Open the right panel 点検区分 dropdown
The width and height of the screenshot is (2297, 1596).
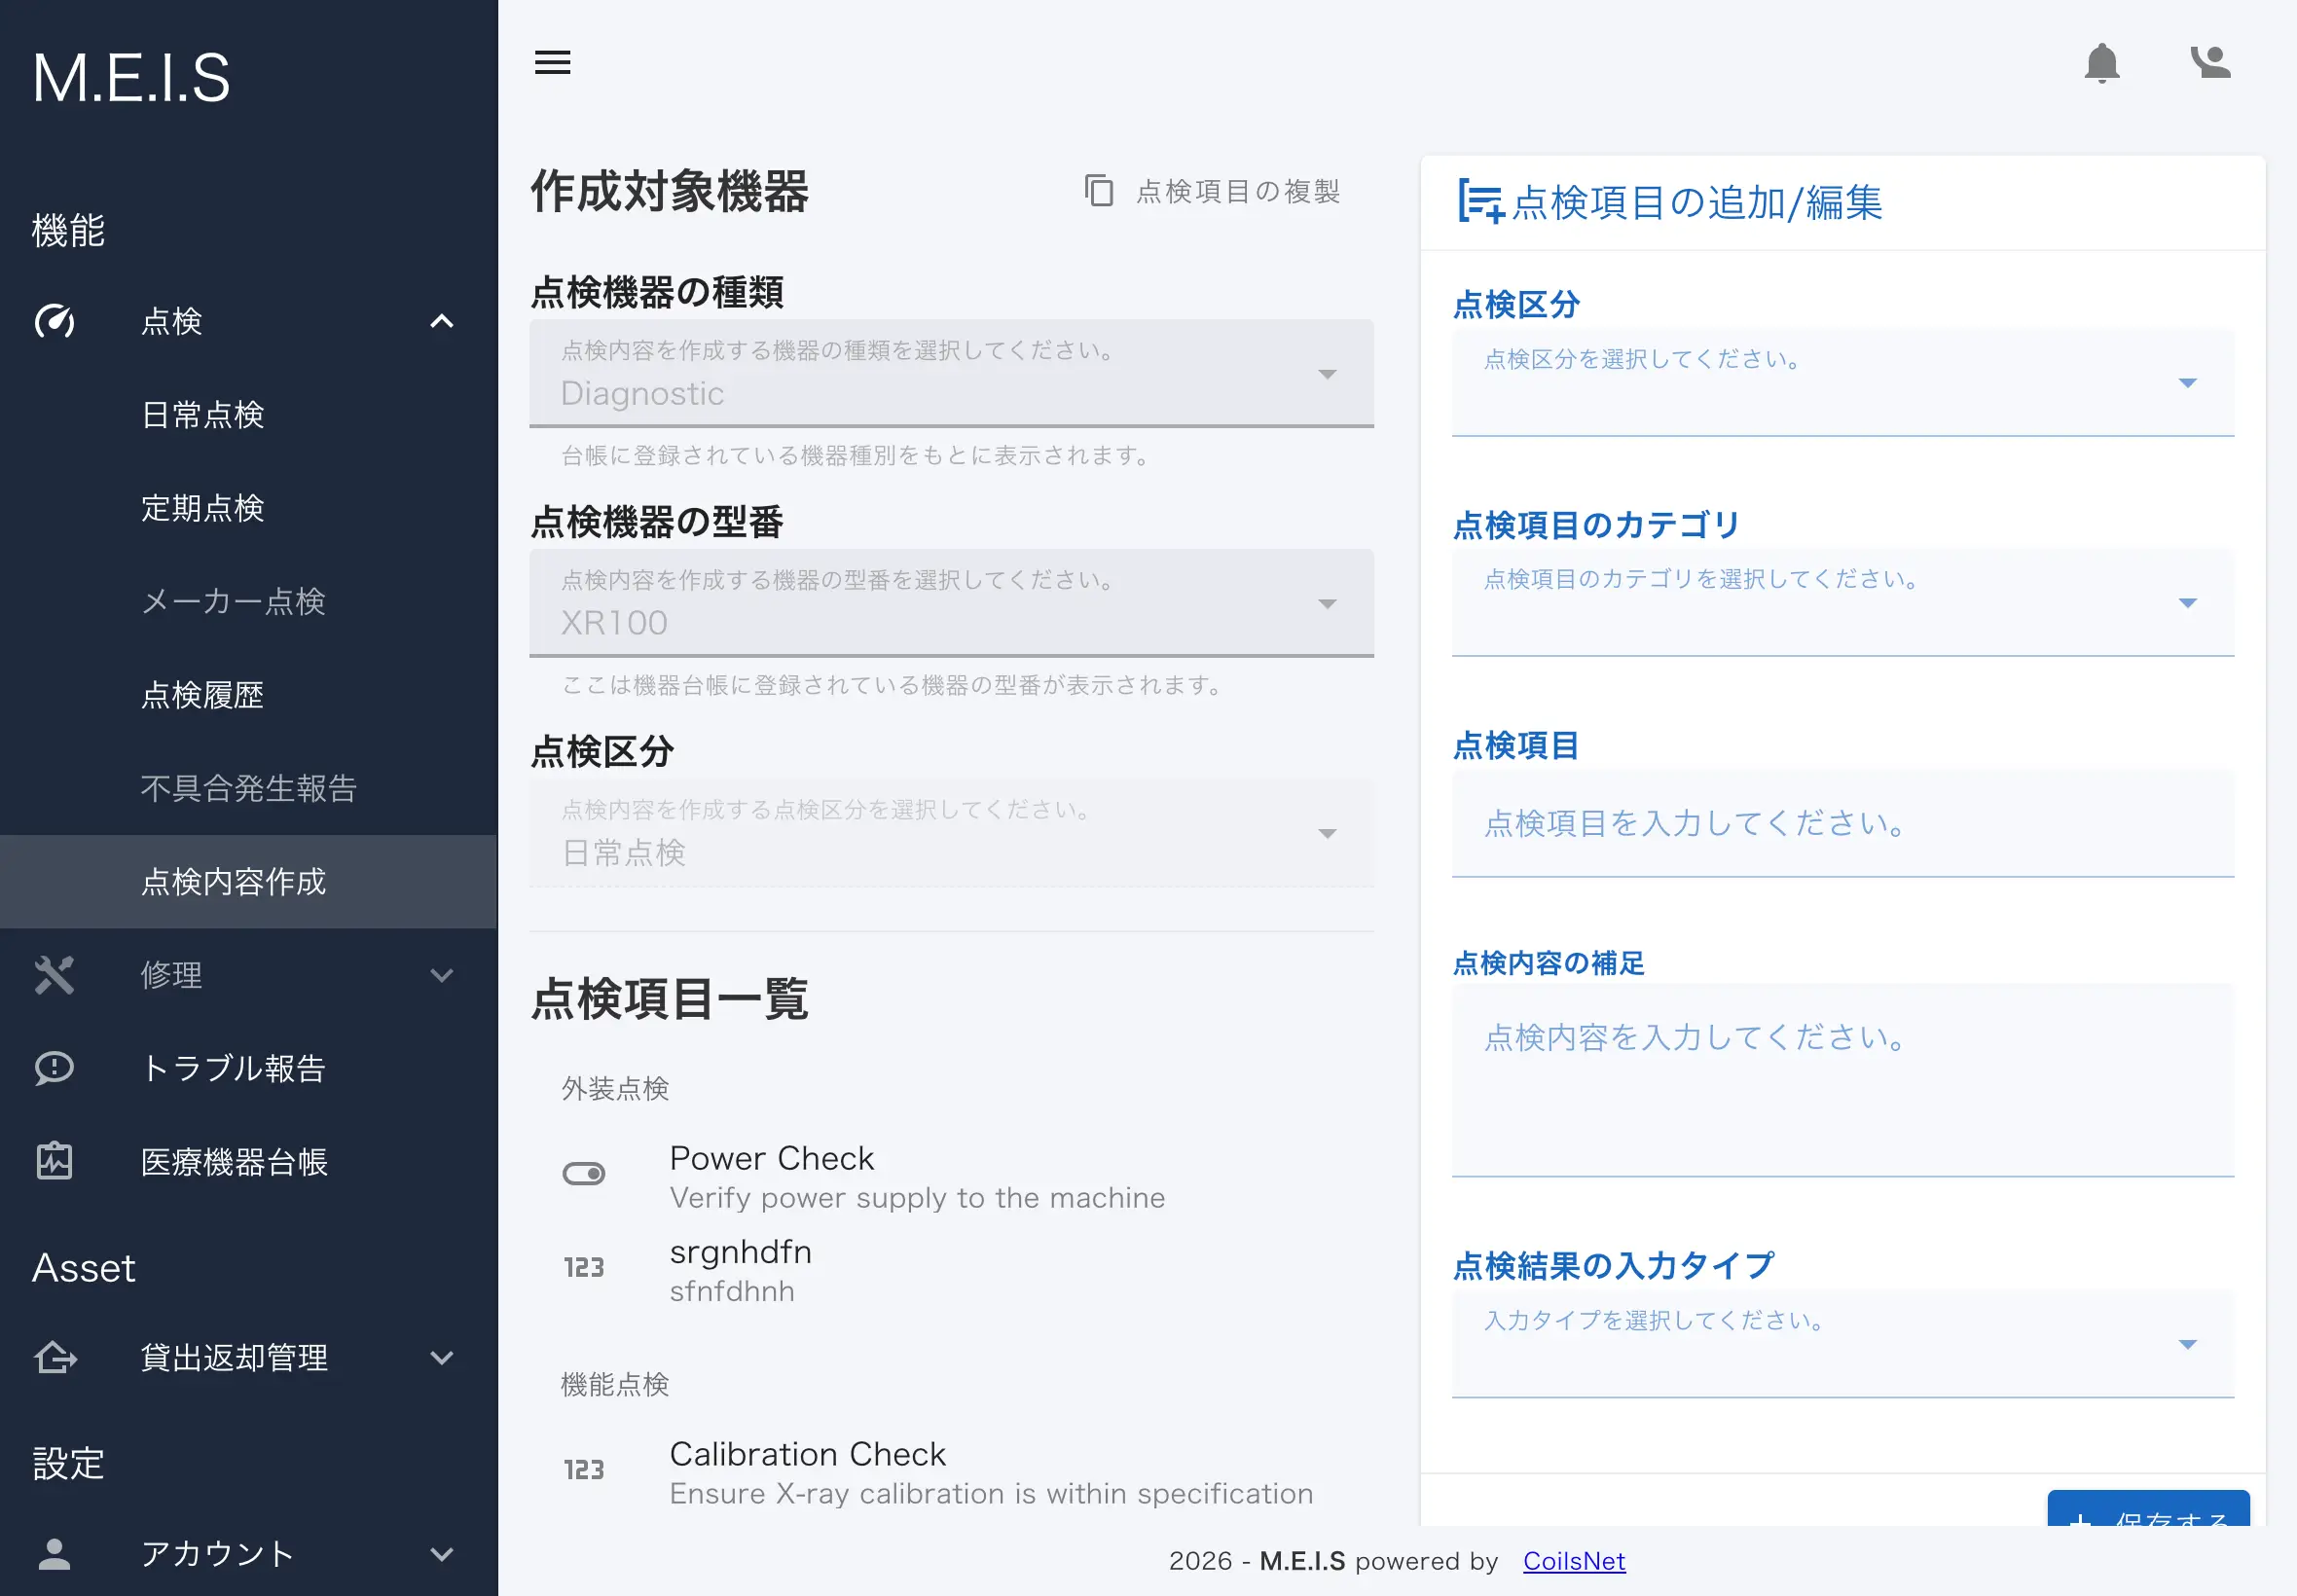1842,383
